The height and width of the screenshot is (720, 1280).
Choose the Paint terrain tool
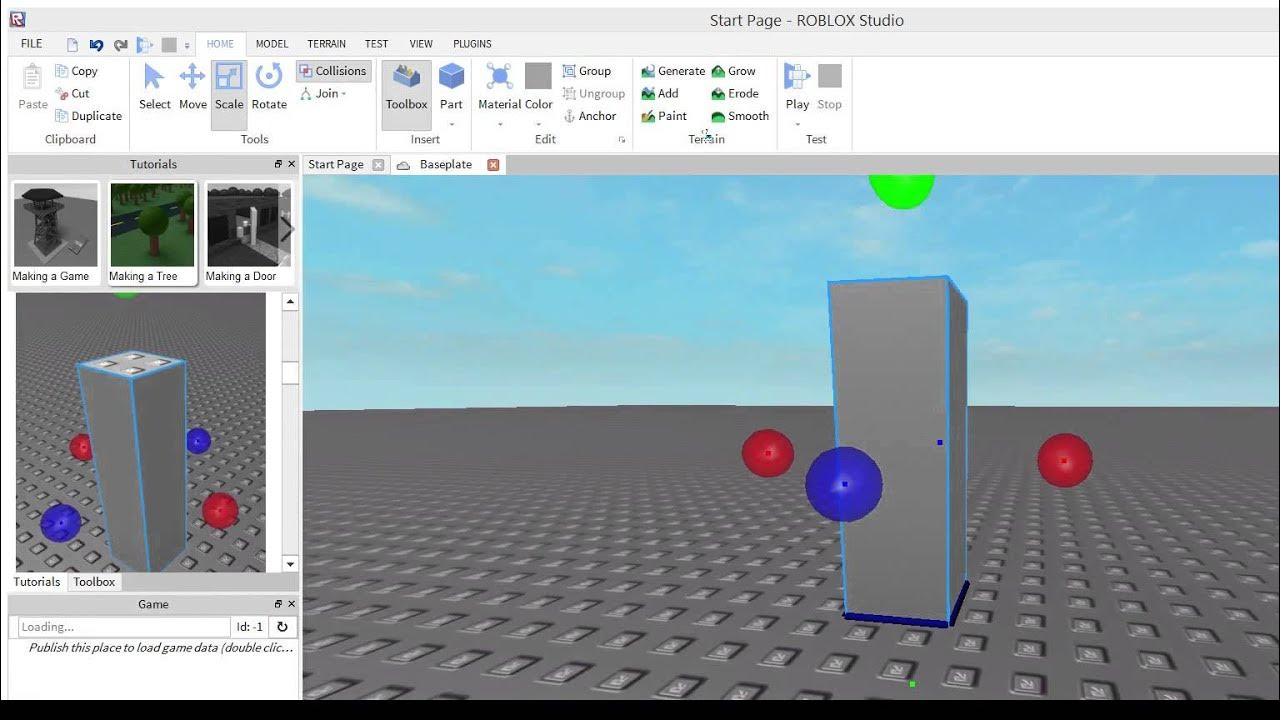coord(664,116)
